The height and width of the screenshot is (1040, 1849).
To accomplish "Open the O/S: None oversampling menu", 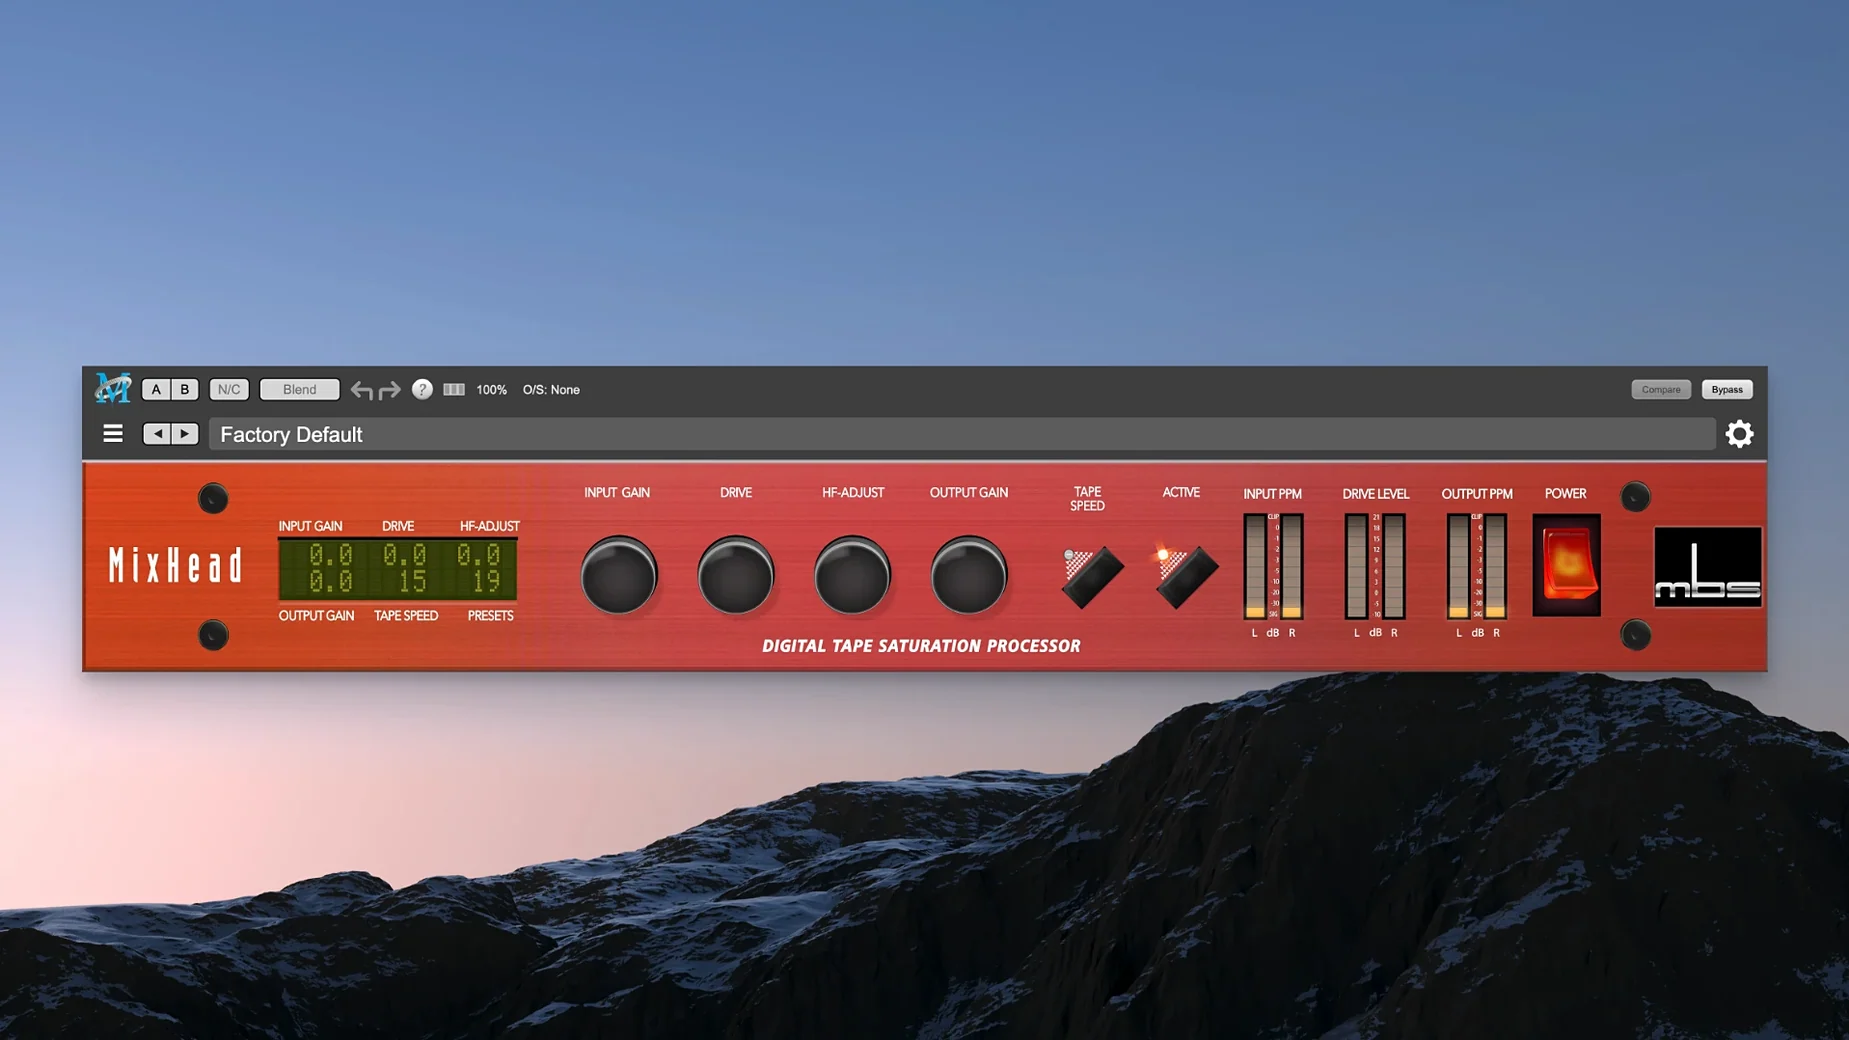I will 551,389.
